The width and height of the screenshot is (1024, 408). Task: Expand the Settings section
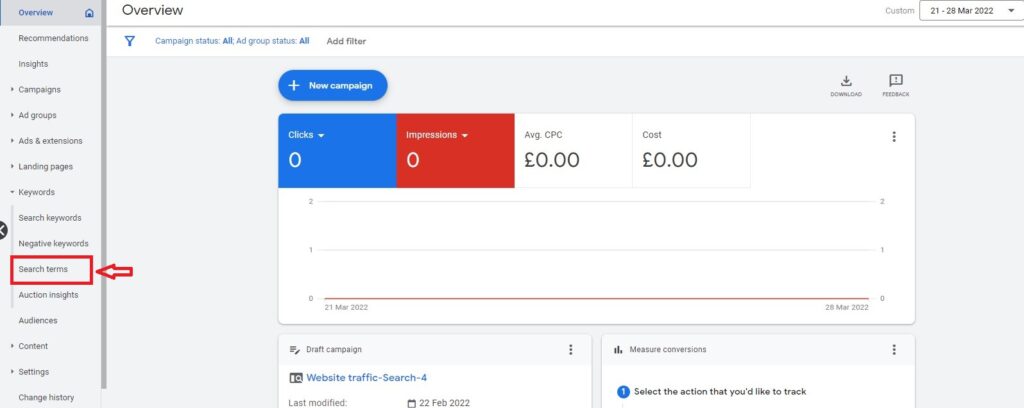click(x=12, y=371)
